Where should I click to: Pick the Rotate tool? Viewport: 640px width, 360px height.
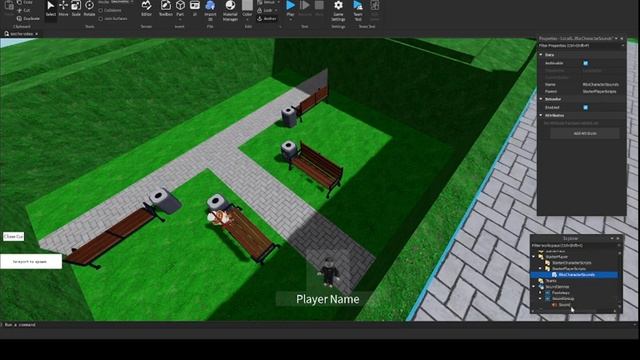pos(89,9)
